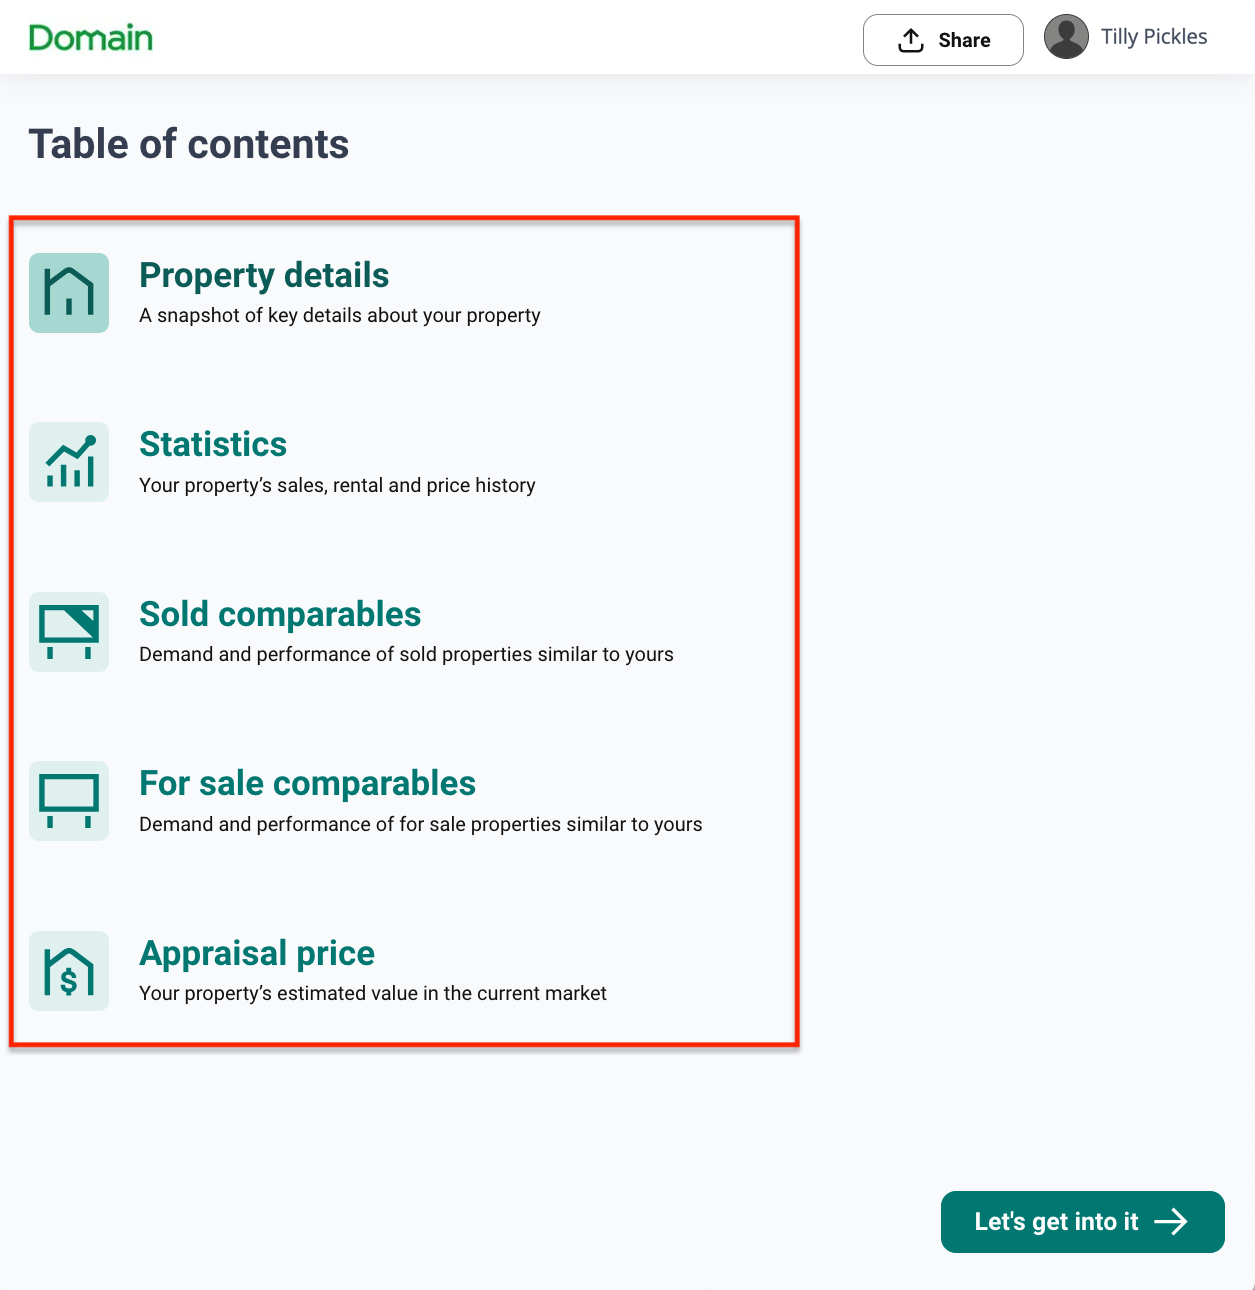Click the Sold comparables sign icon
The image size is (1255, 1290).
69,632
